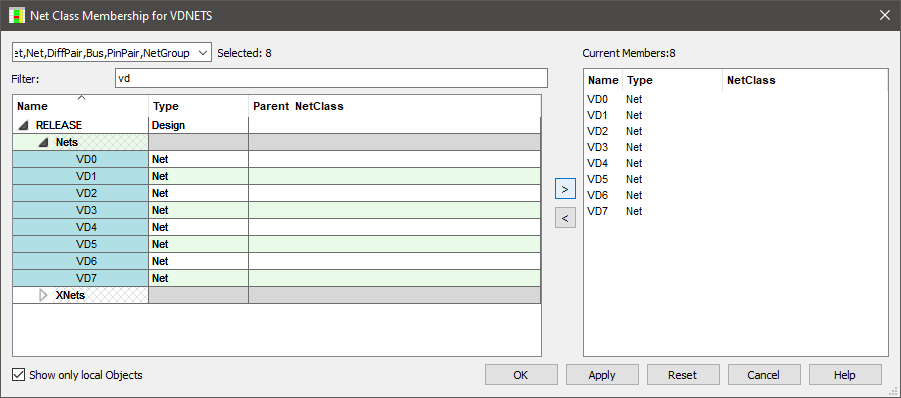Click the Parent NetClass column header
The image size is (901, 398).
[x=394, y=106]
